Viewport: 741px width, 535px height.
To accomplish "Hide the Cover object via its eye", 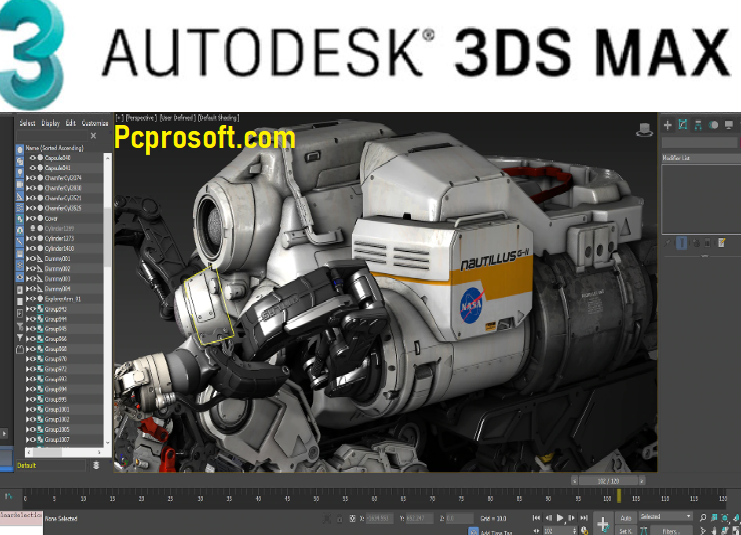I will tap(33, 218).
